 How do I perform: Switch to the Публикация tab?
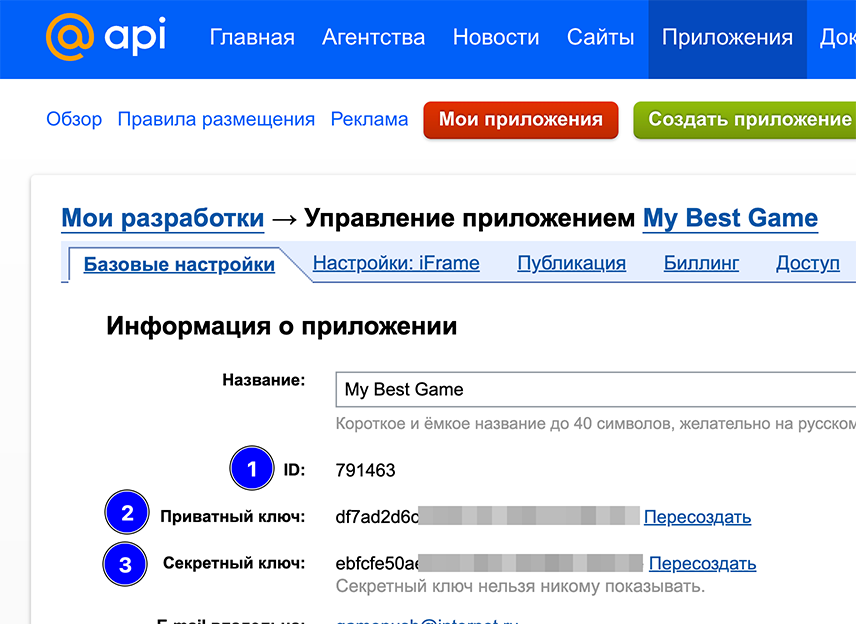(571, 264)
